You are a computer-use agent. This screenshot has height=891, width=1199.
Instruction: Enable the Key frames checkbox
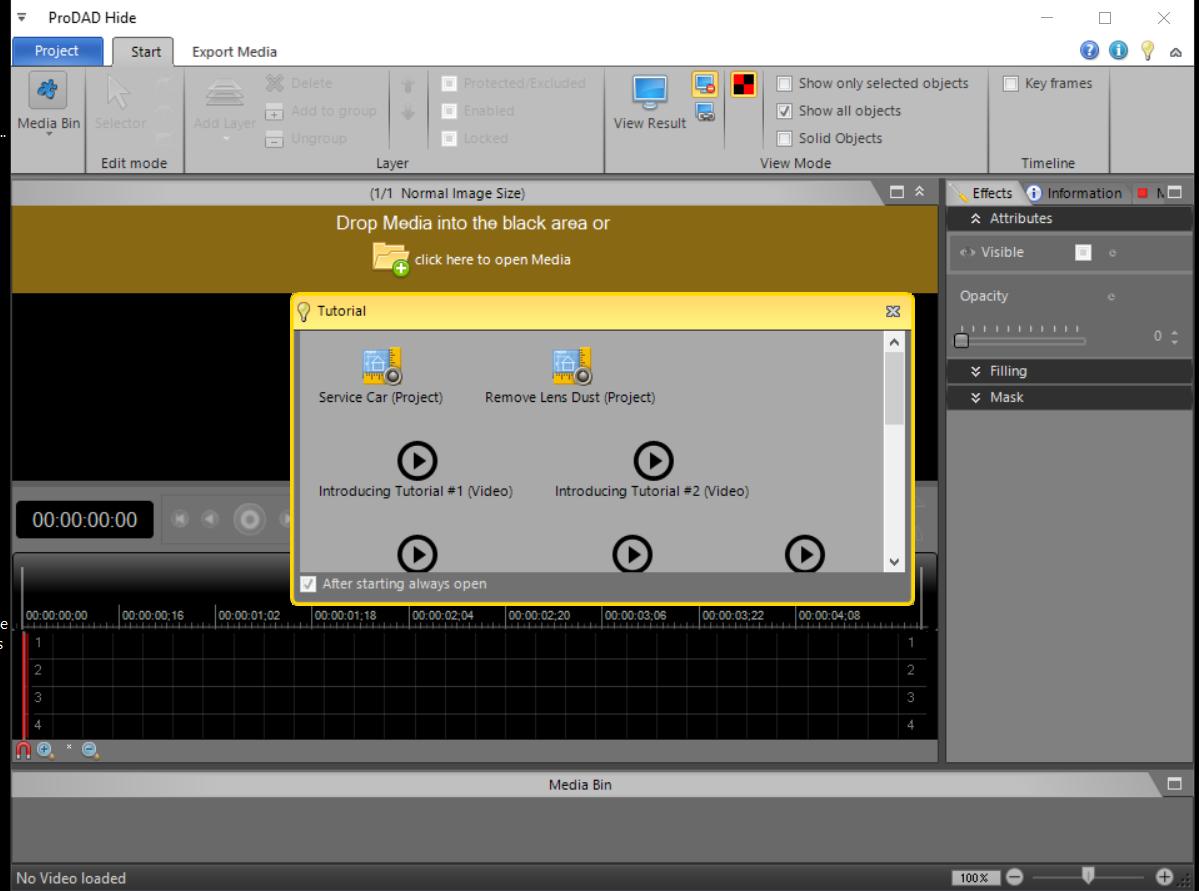click(x=1010, y=83)
